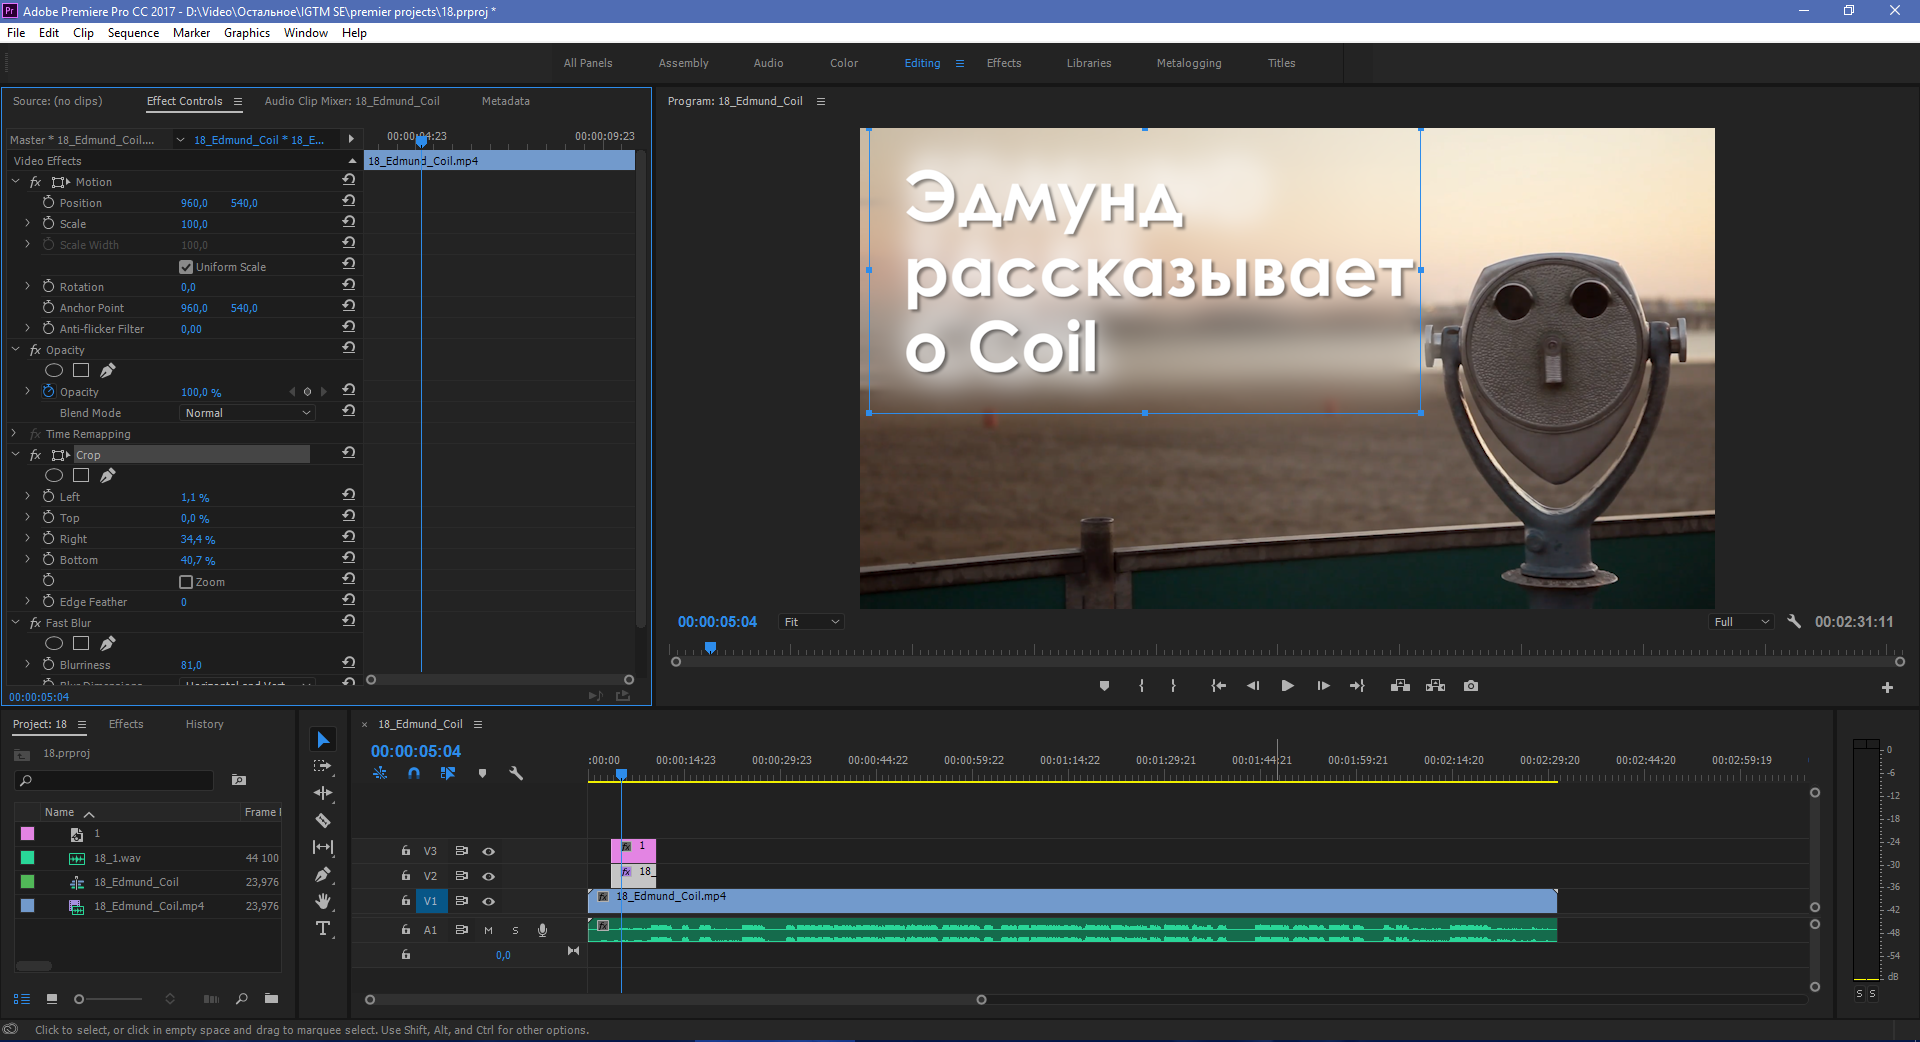Open timeline display settings wrench
The image size is (1920, 1042).
[x=516, y=773]
